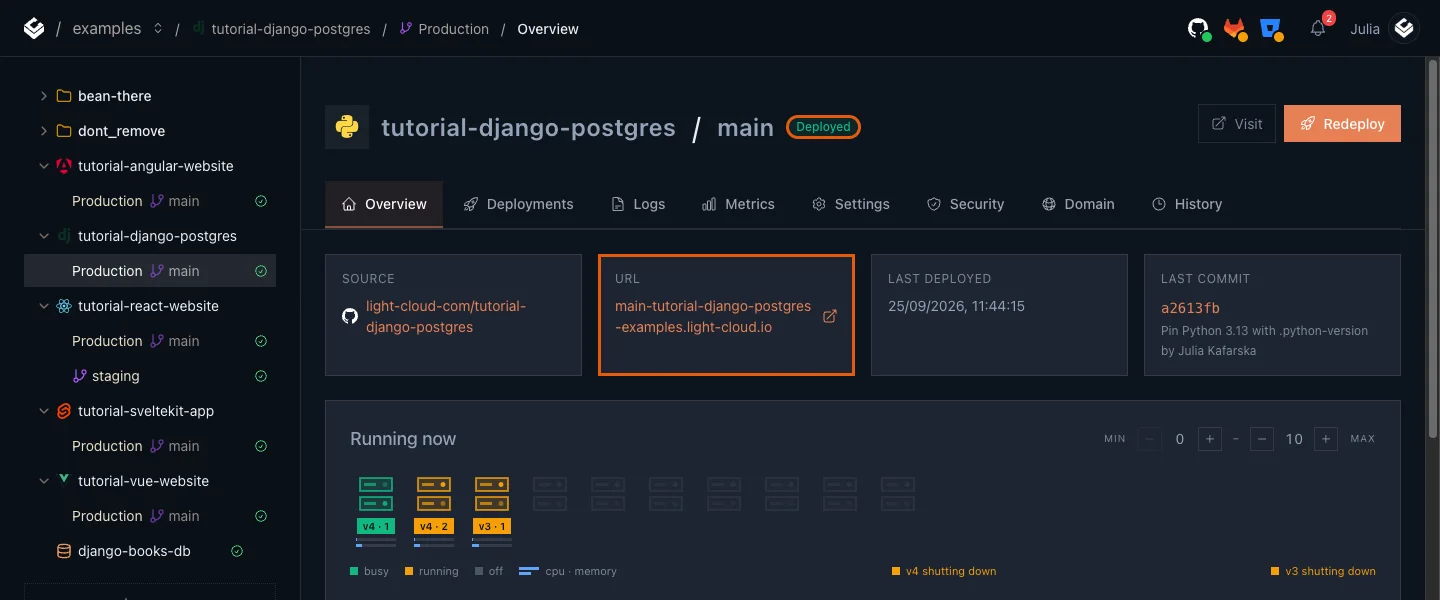Expand the dont_remove folder
This screenshot has height=600, width=1440.
pos(43,131)
